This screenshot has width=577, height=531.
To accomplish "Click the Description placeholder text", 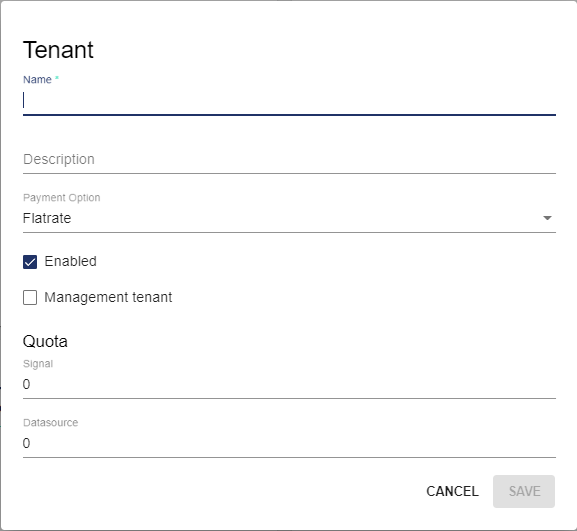I will (59, 159).
